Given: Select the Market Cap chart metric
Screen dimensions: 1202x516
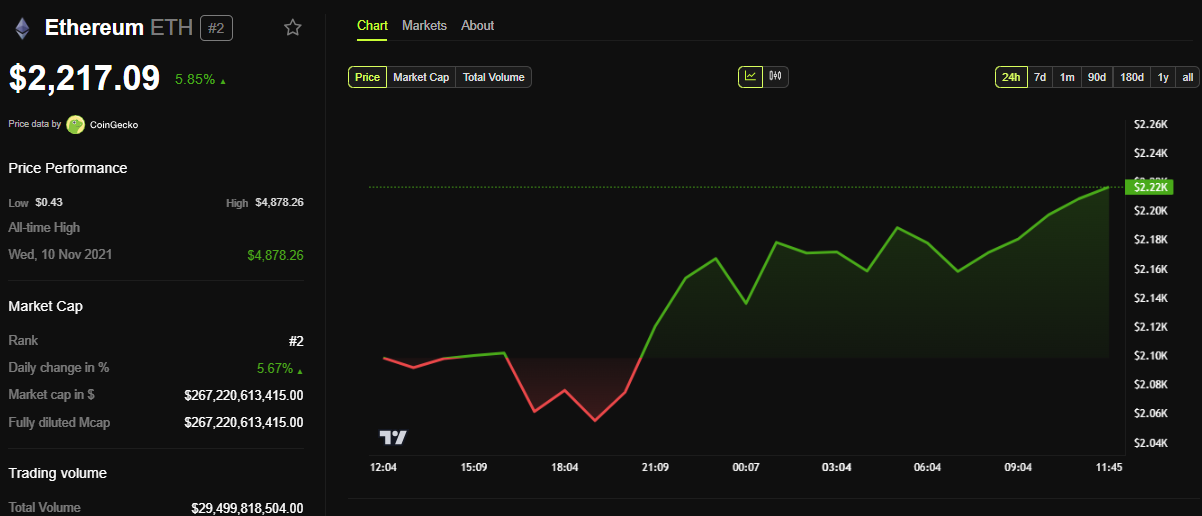Looking at the screenshot, I should (421, 77).
